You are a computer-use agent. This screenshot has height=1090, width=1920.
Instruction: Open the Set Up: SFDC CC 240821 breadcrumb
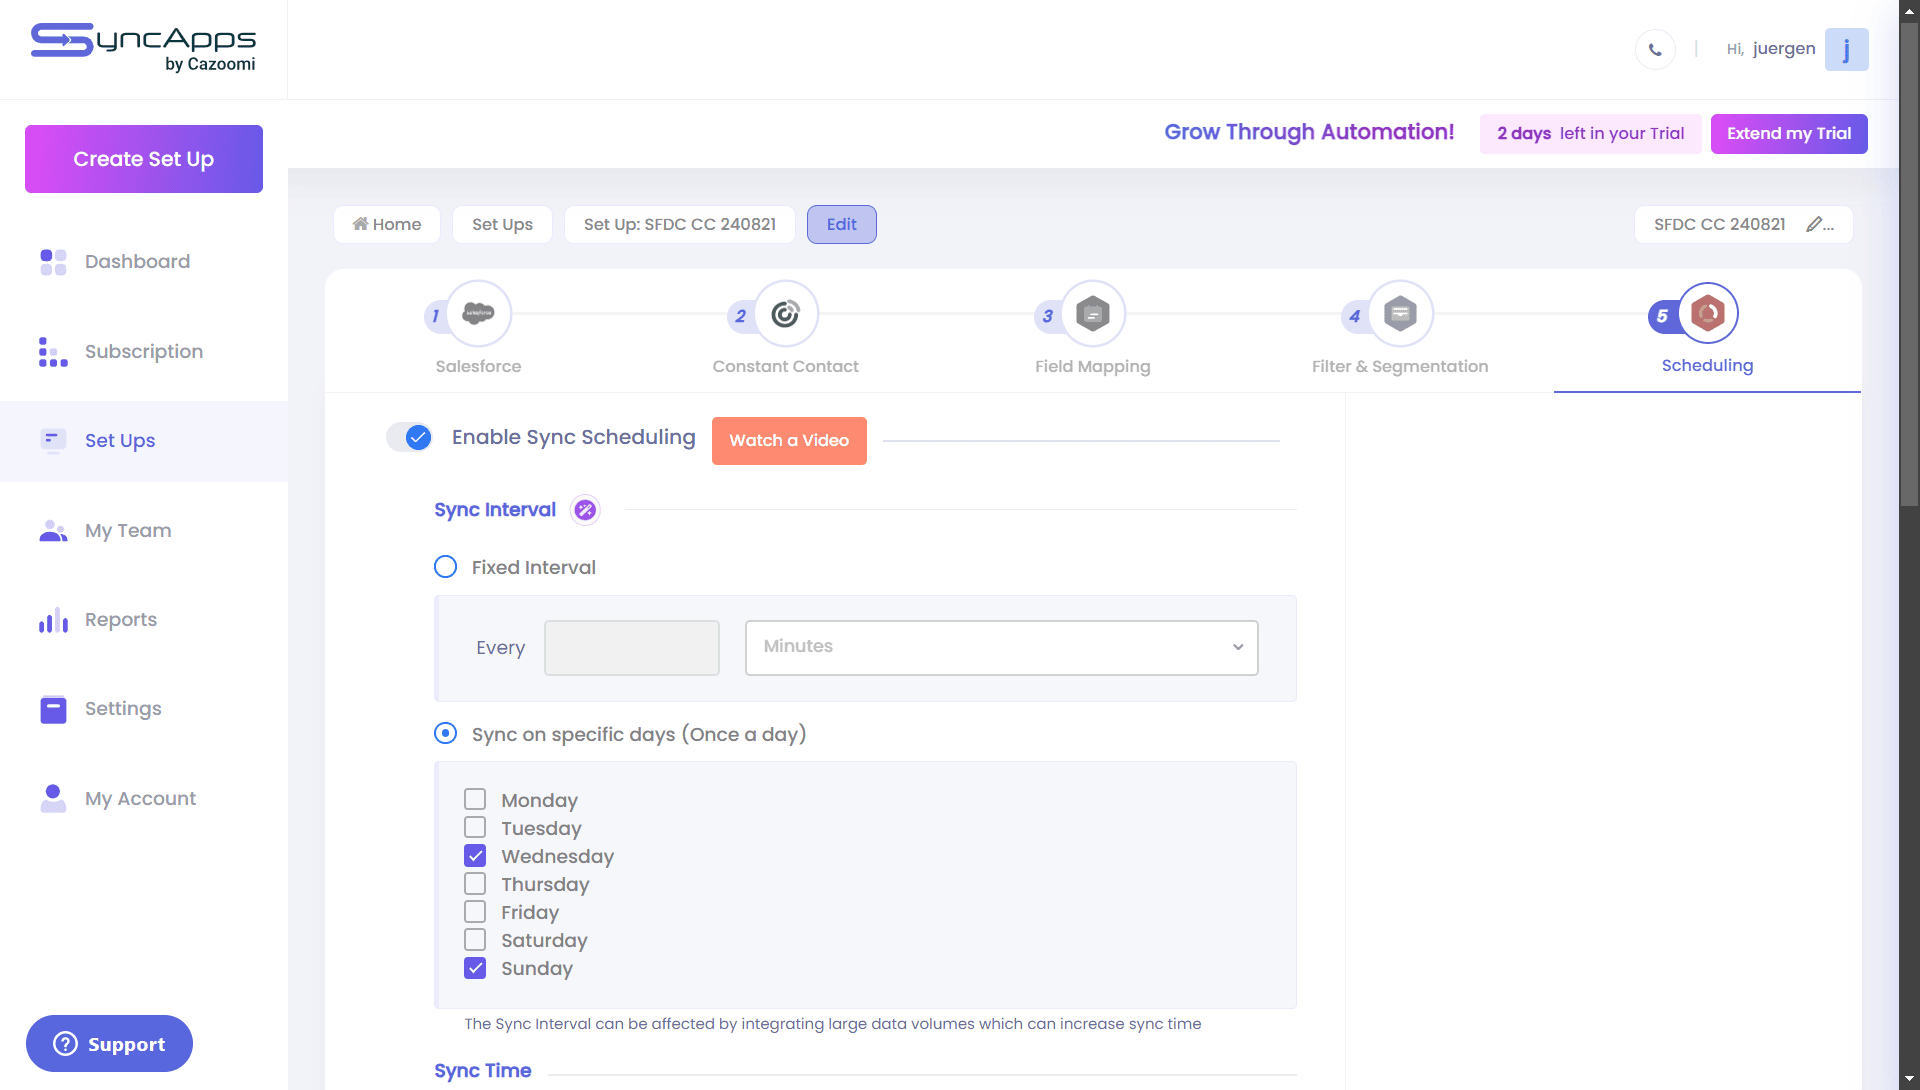[x=679, y=224]
